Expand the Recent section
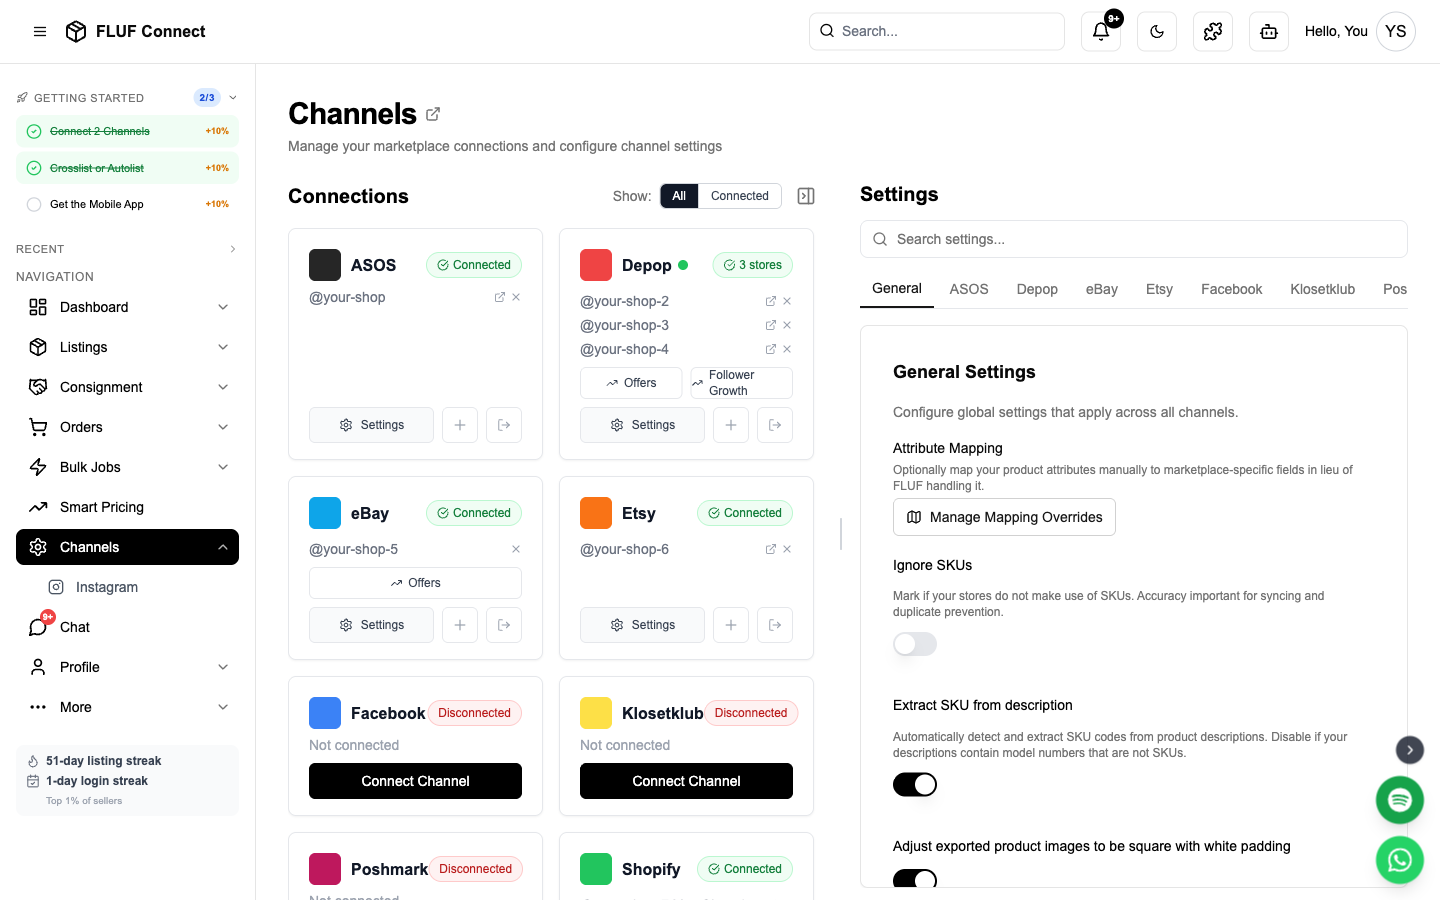1440x900 pixels. (233, 249)
